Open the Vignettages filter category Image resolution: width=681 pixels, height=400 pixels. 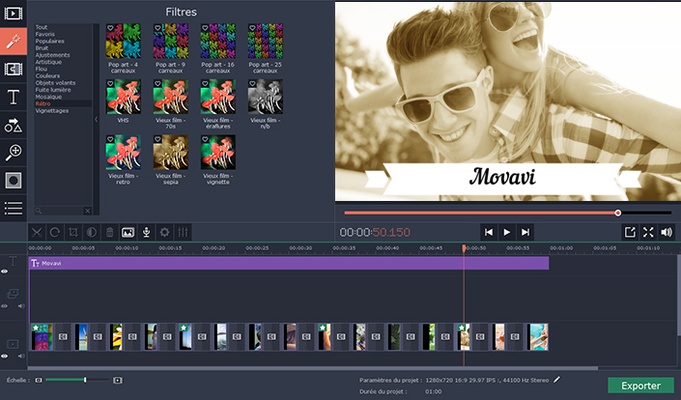52,111
